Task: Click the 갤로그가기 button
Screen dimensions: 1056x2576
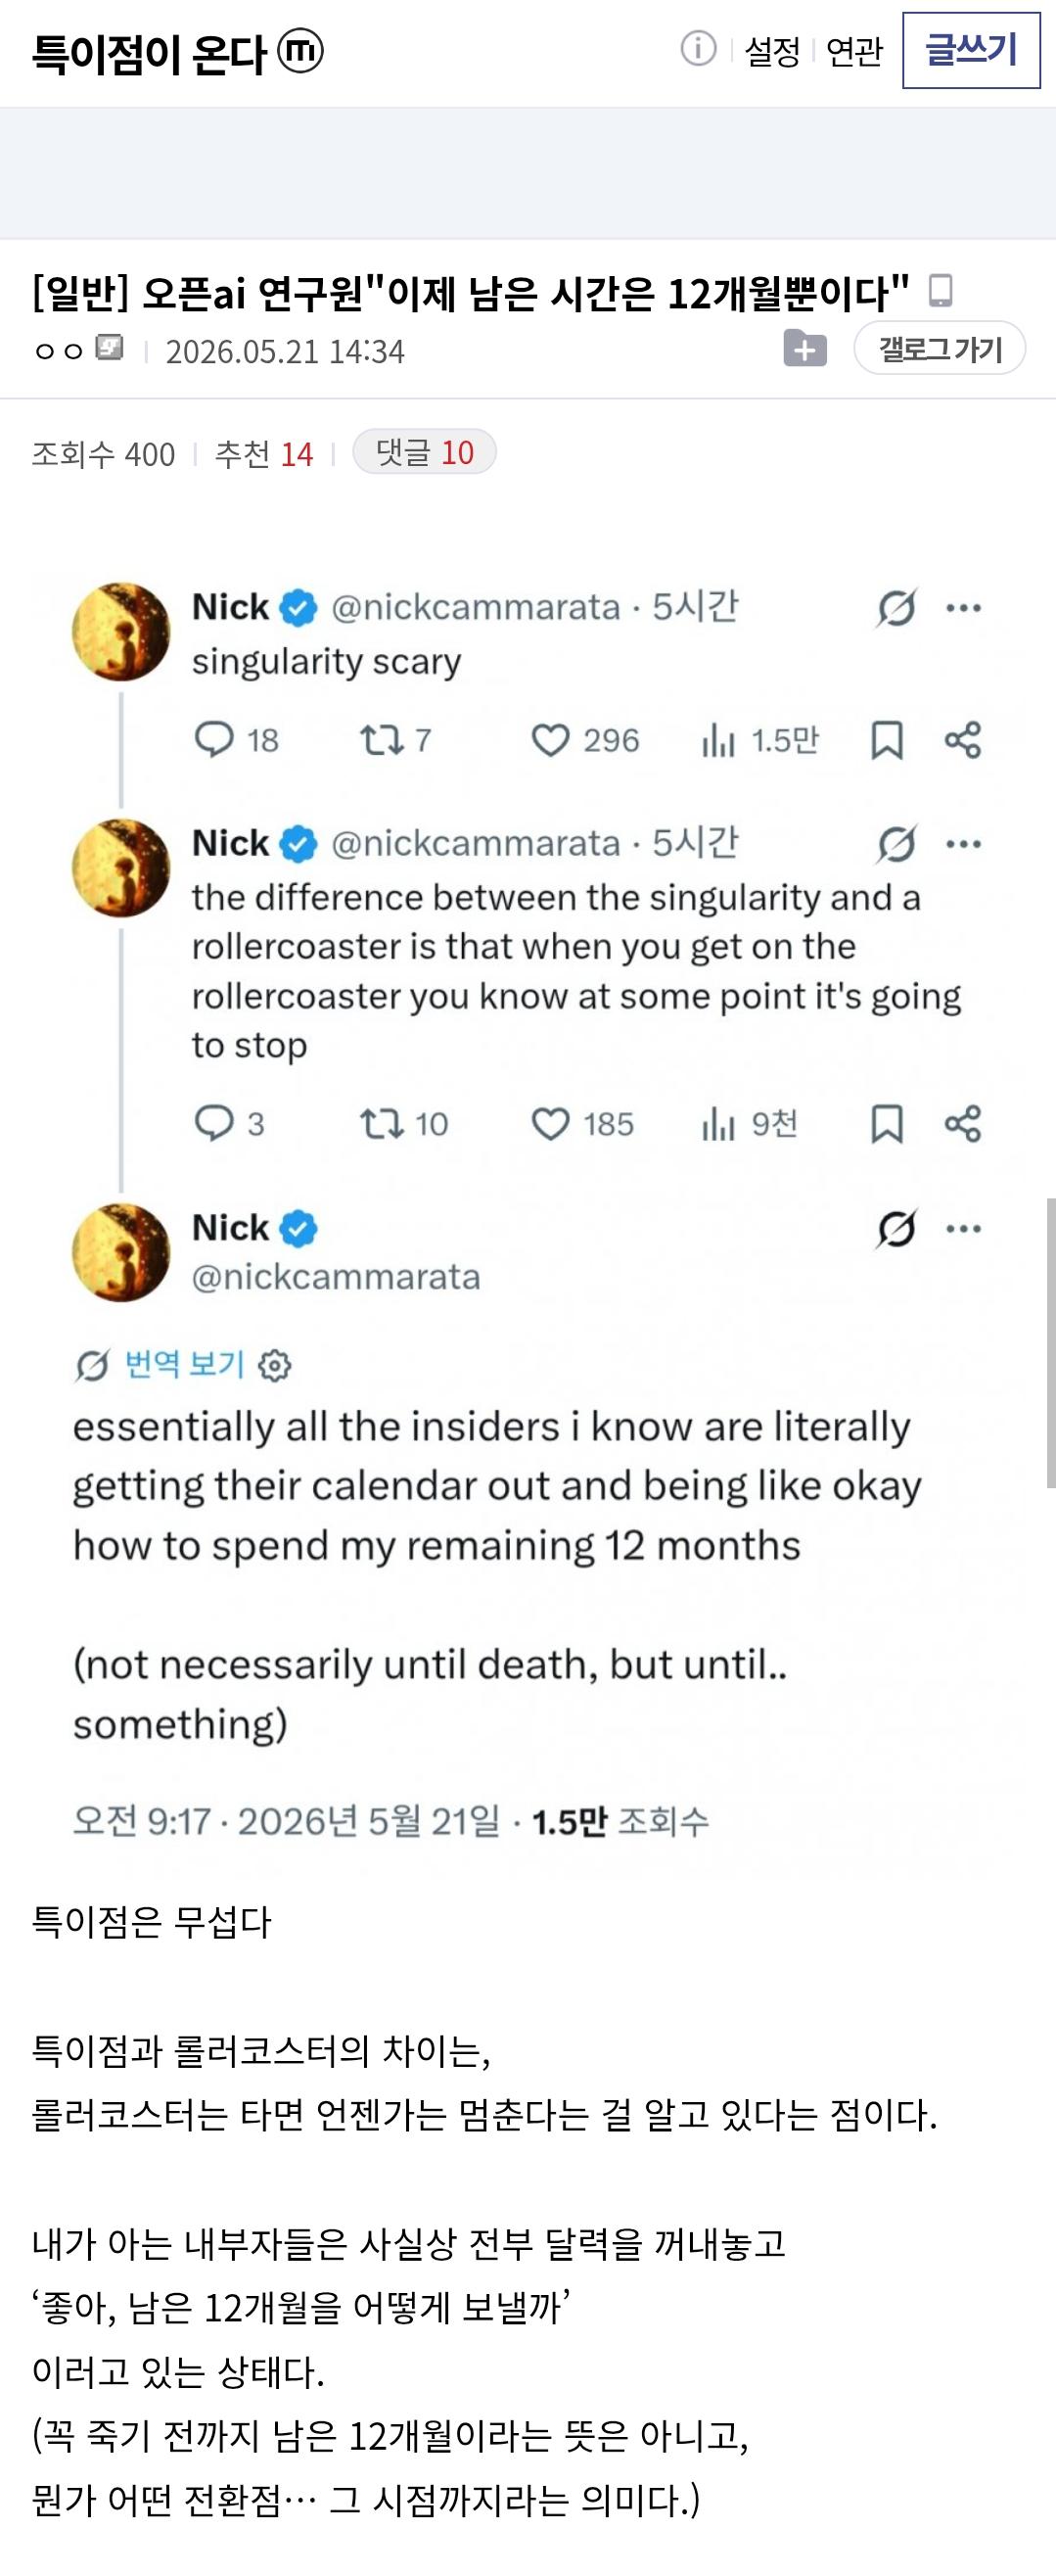Action: pyautogui.click(x=939, y=349)
